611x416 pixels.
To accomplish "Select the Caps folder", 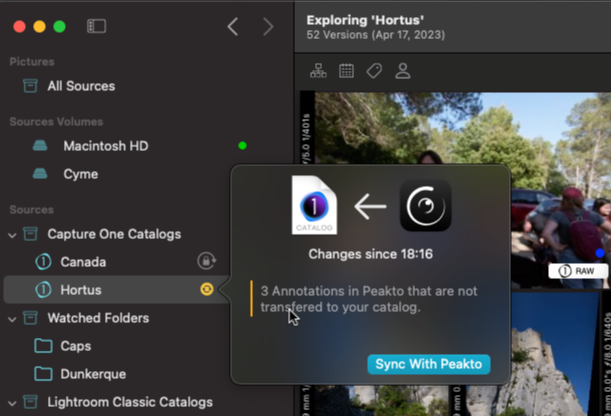I will 76,346.
